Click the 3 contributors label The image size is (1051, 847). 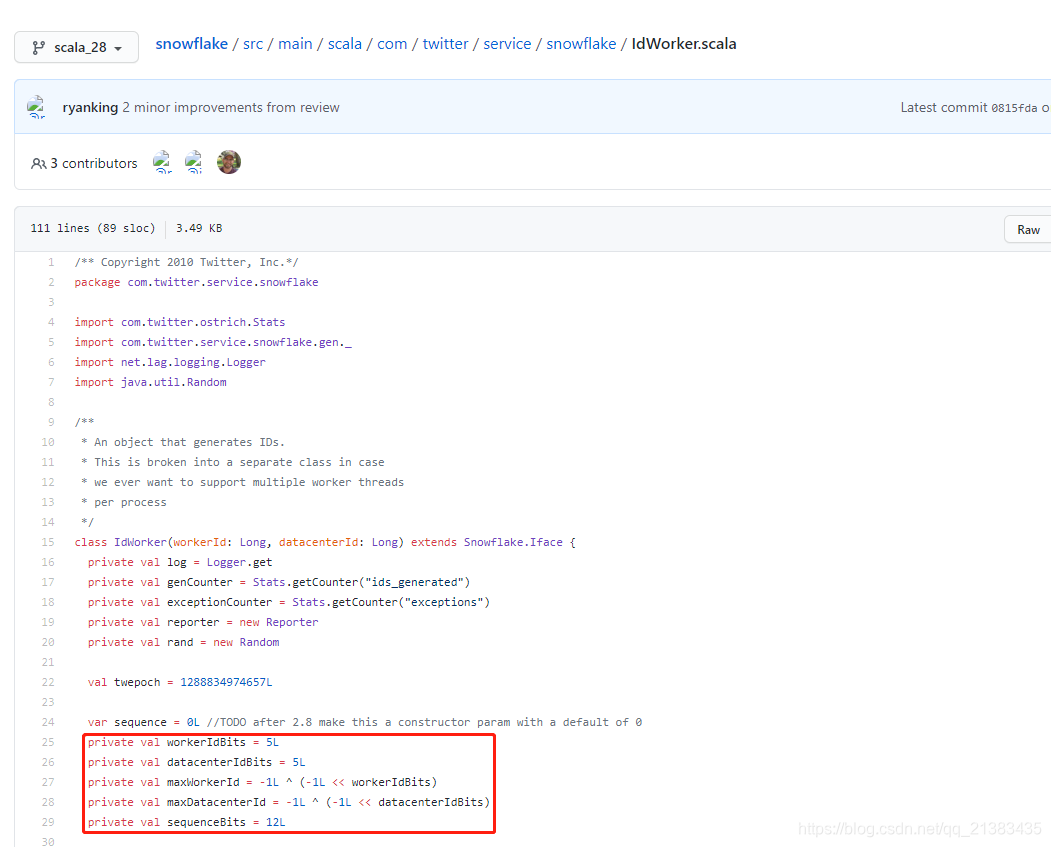(94, 164)
